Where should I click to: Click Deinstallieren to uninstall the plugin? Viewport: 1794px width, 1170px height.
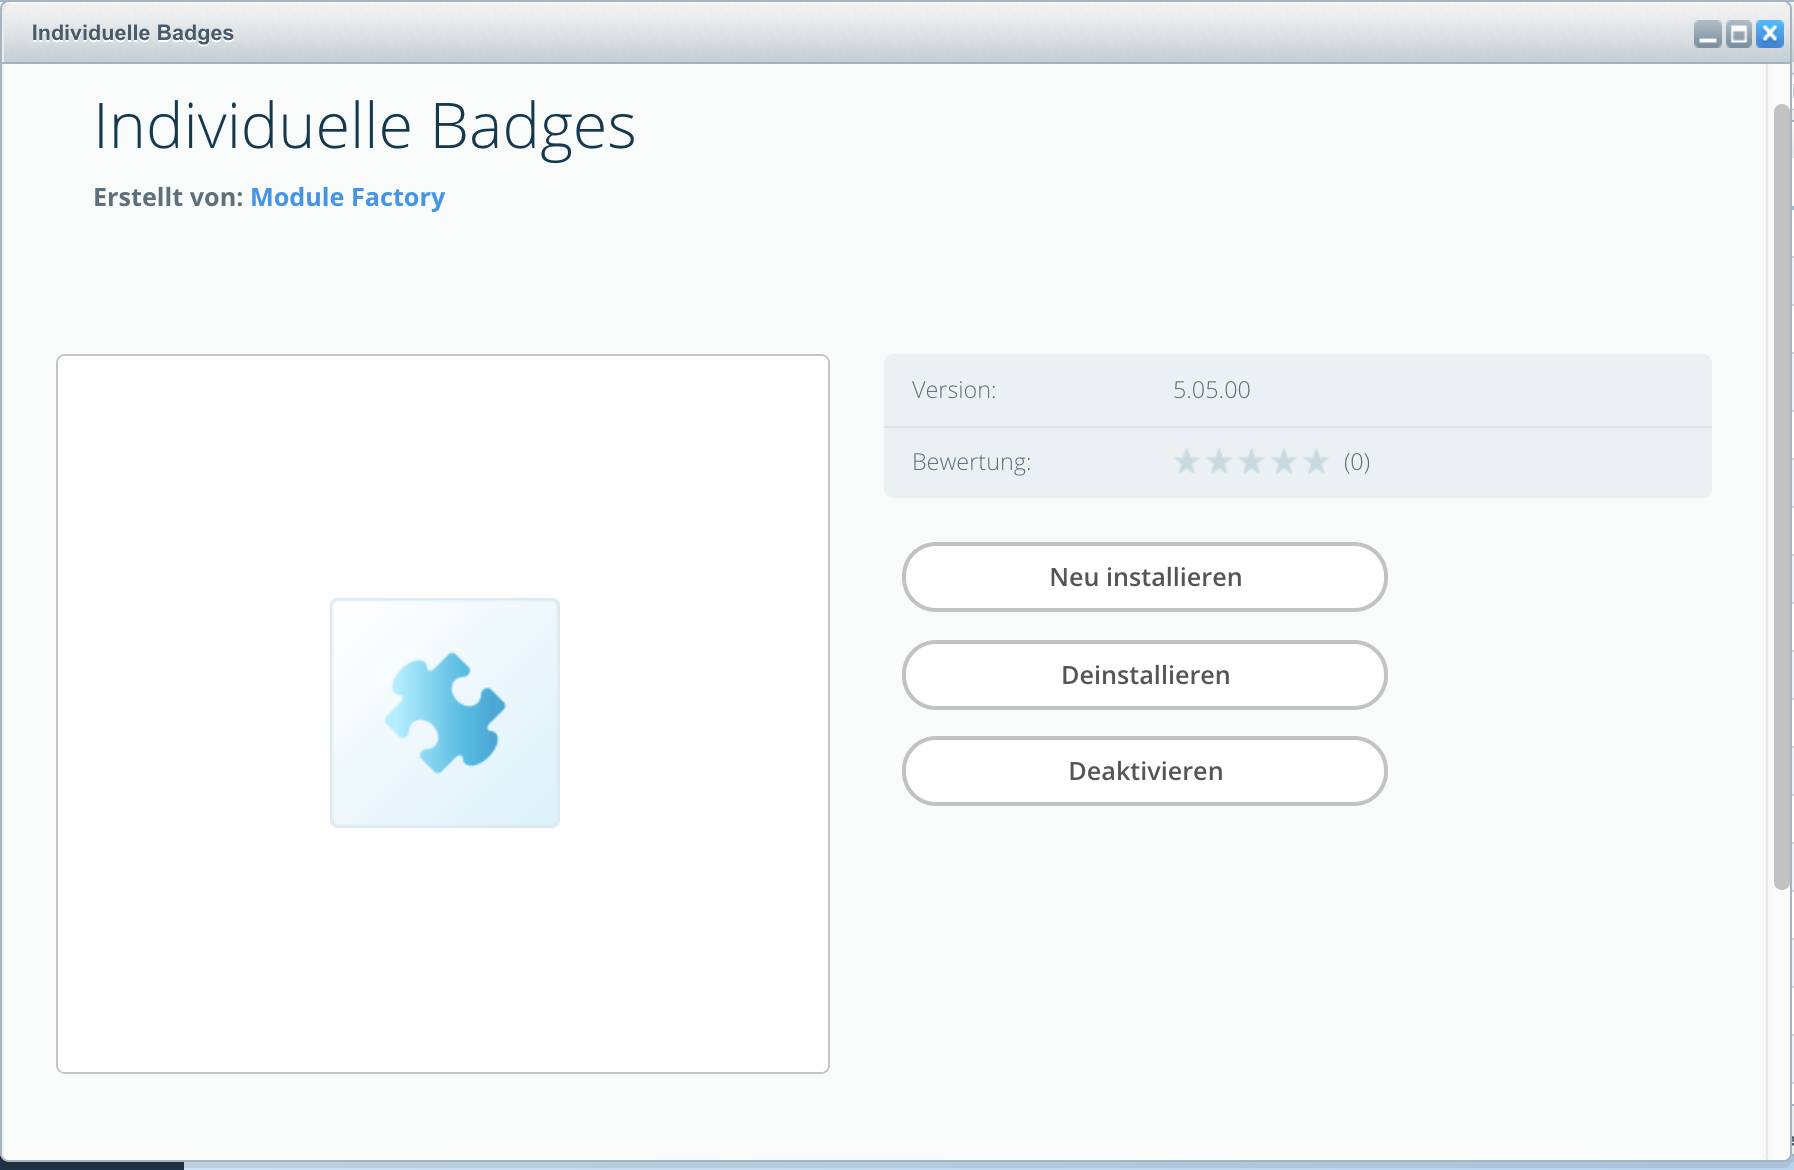[x=1144, y=675]
